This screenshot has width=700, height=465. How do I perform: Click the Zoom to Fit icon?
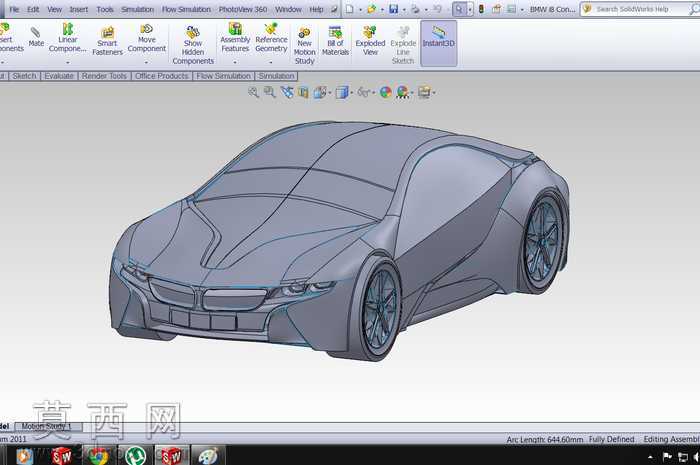pos(253,92)
